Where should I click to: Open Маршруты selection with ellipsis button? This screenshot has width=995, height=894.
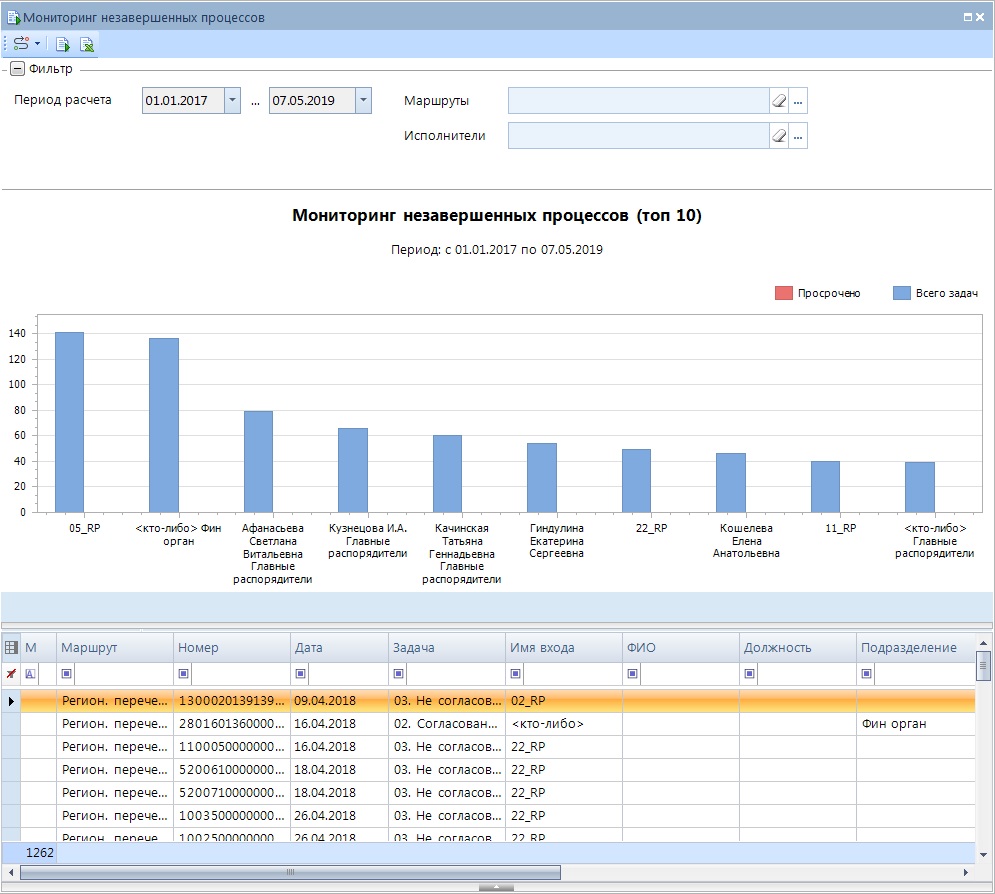point(798,101)
